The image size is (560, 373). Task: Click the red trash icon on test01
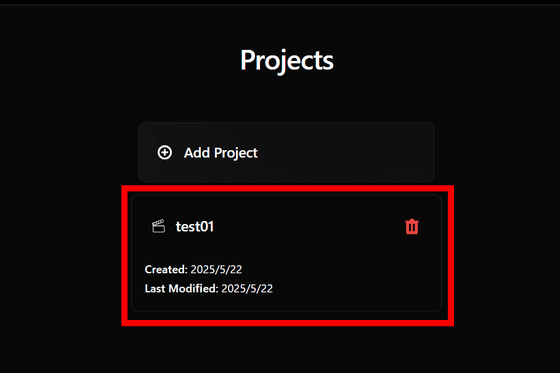coord(412,227)
